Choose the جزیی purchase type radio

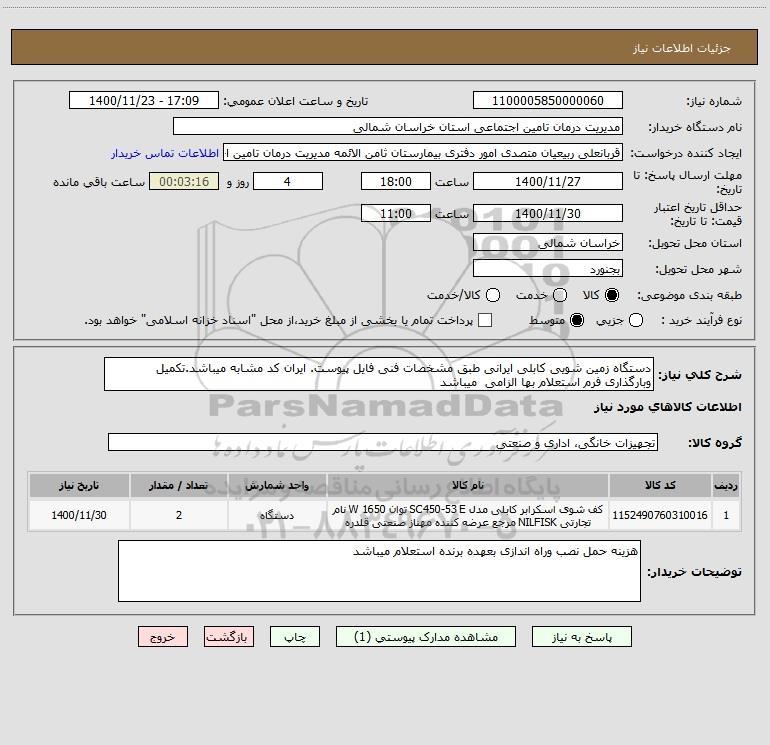[635, 320]
